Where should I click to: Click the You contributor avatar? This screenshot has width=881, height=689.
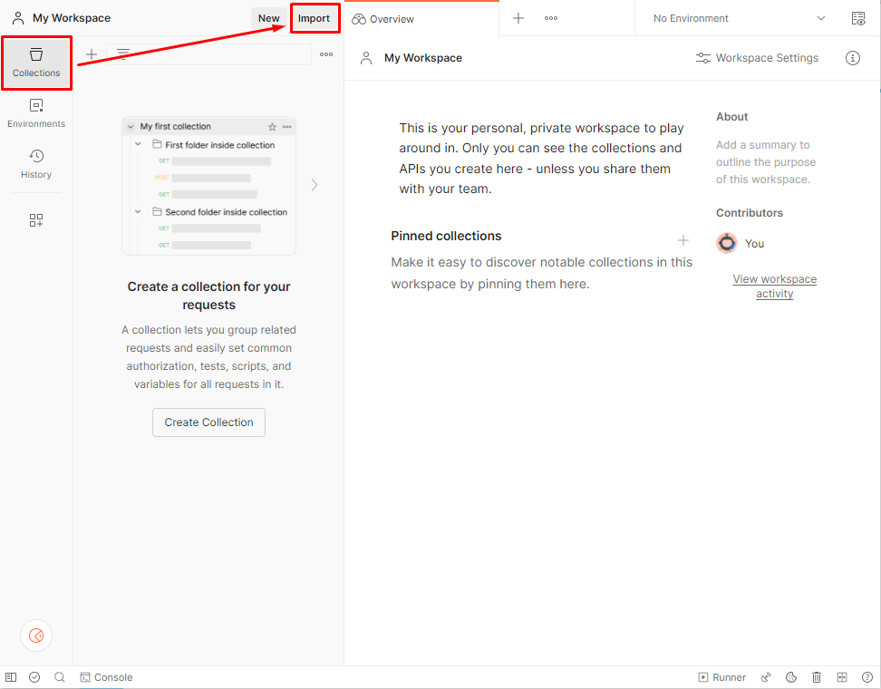coord(726,243)
